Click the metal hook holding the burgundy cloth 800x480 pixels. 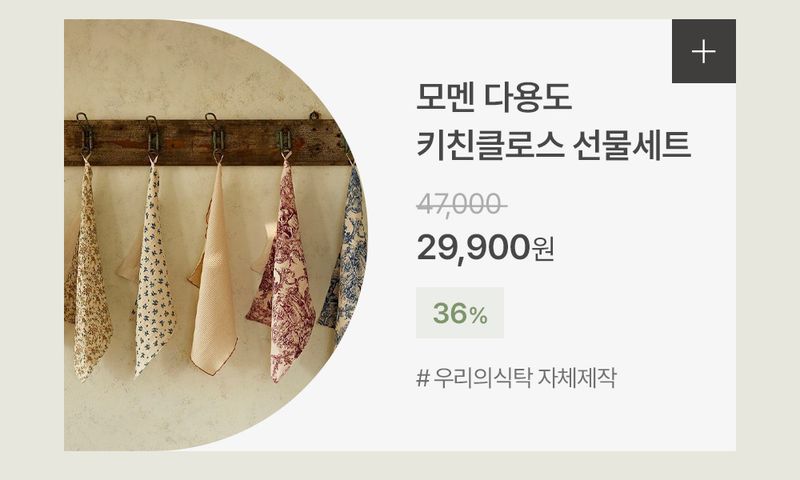(x=284, y=143)
